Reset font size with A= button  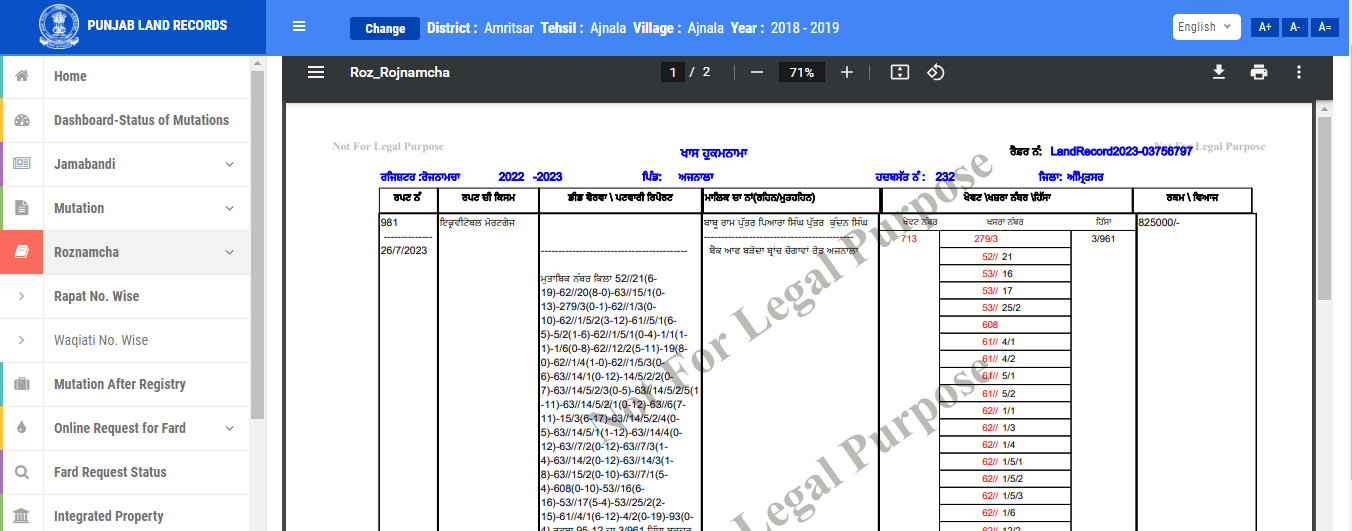coord(1325,27)
